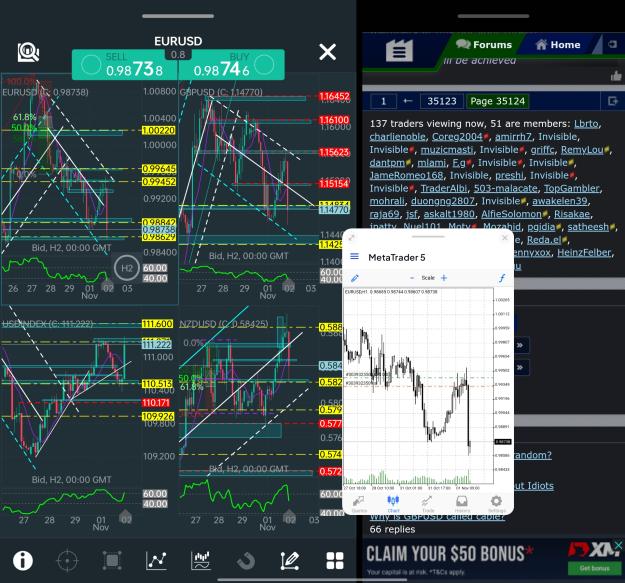Open the forum site menu icon
This screenshot has width=625, height=583.
(x=399, y=51)
